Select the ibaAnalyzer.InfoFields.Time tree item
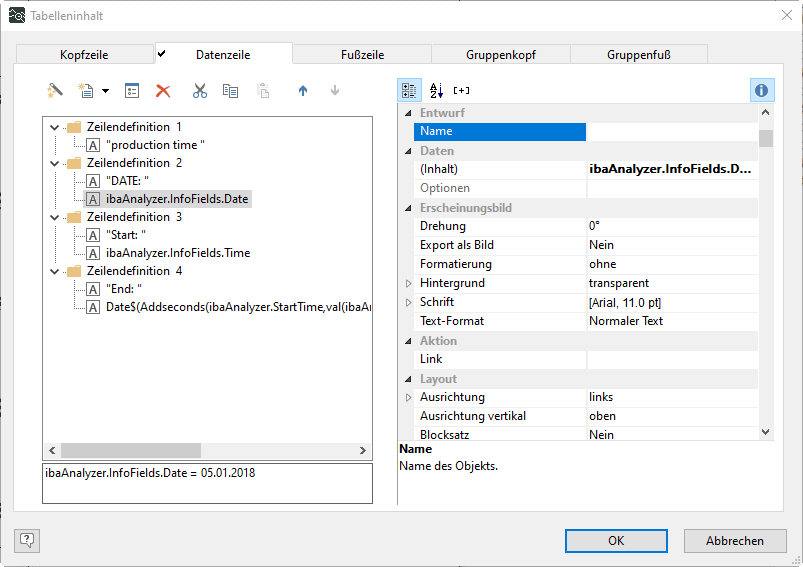The width and height of the screenshot is (803, 567). click(177, 253)
